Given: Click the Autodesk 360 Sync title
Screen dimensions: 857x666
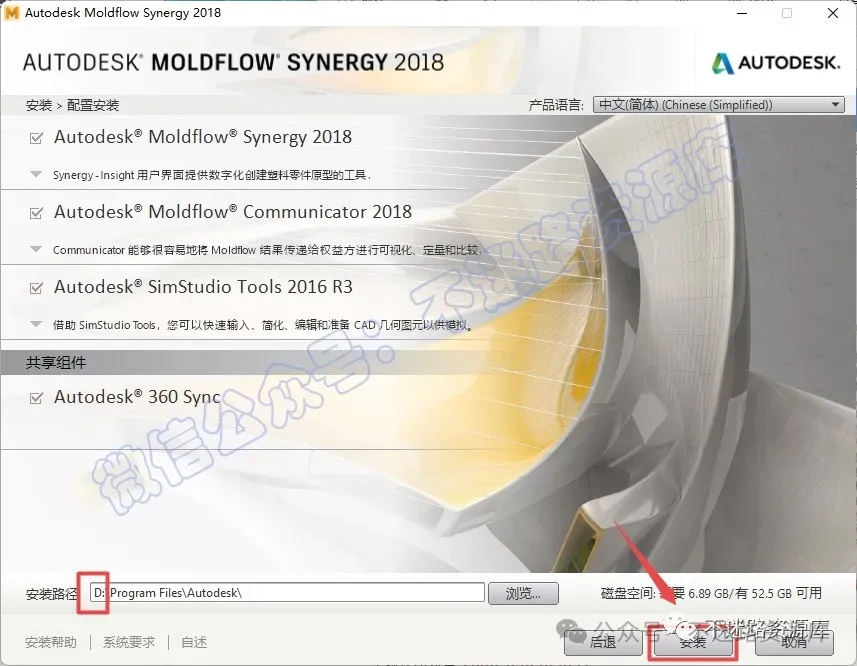Looking at the screenshot, I should [x=137, y=397].
